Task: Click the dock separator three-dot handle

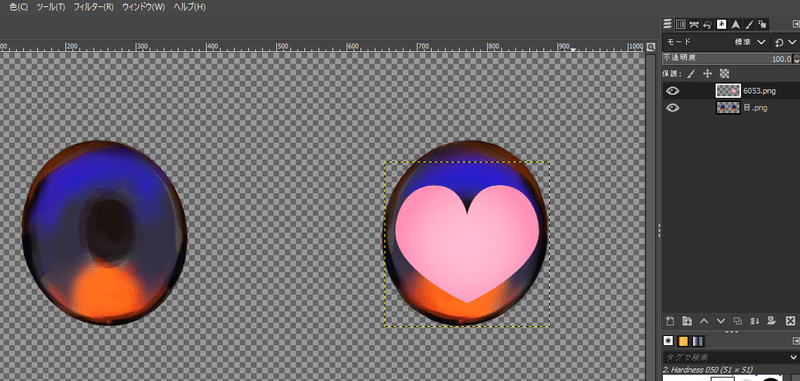Action: [731, 332]
